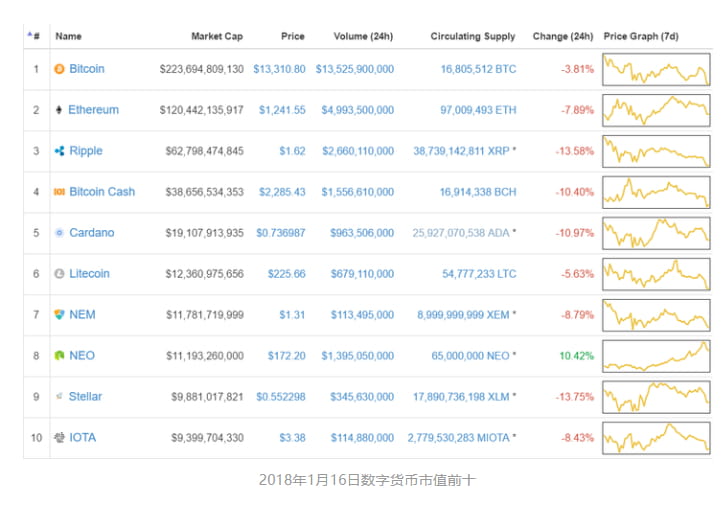Click Stellar's 7-day price graph thumbnail
This screenshot has height=530, width=726.
pyautogui.click(x=656, y=397)
